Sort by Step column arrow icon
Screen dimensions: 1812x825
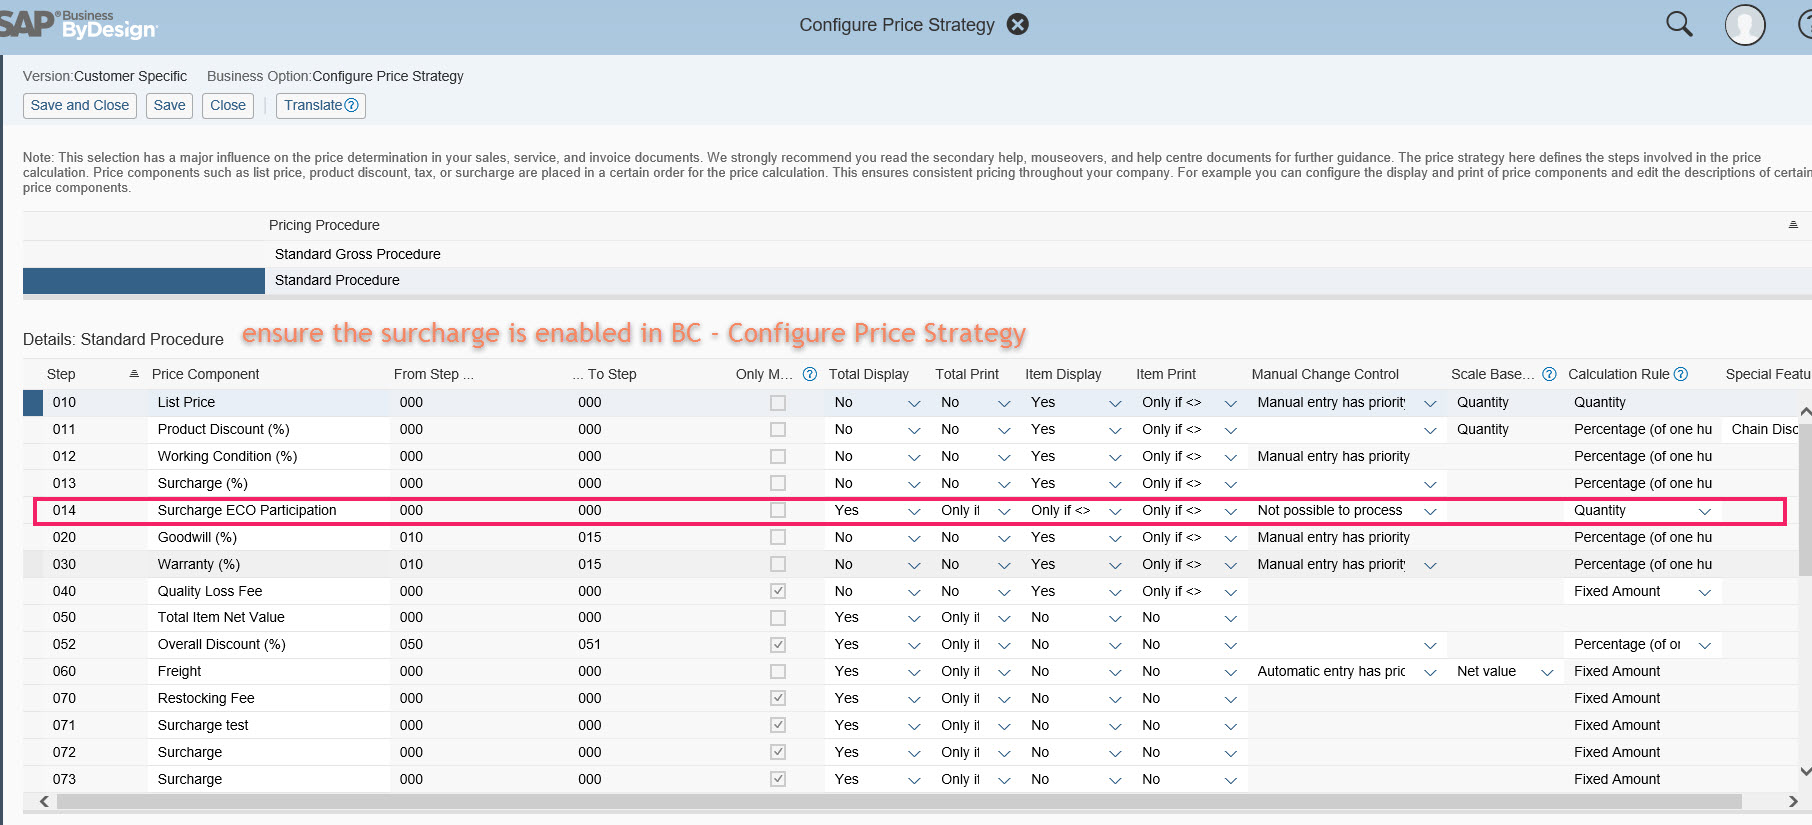point(134,374)
